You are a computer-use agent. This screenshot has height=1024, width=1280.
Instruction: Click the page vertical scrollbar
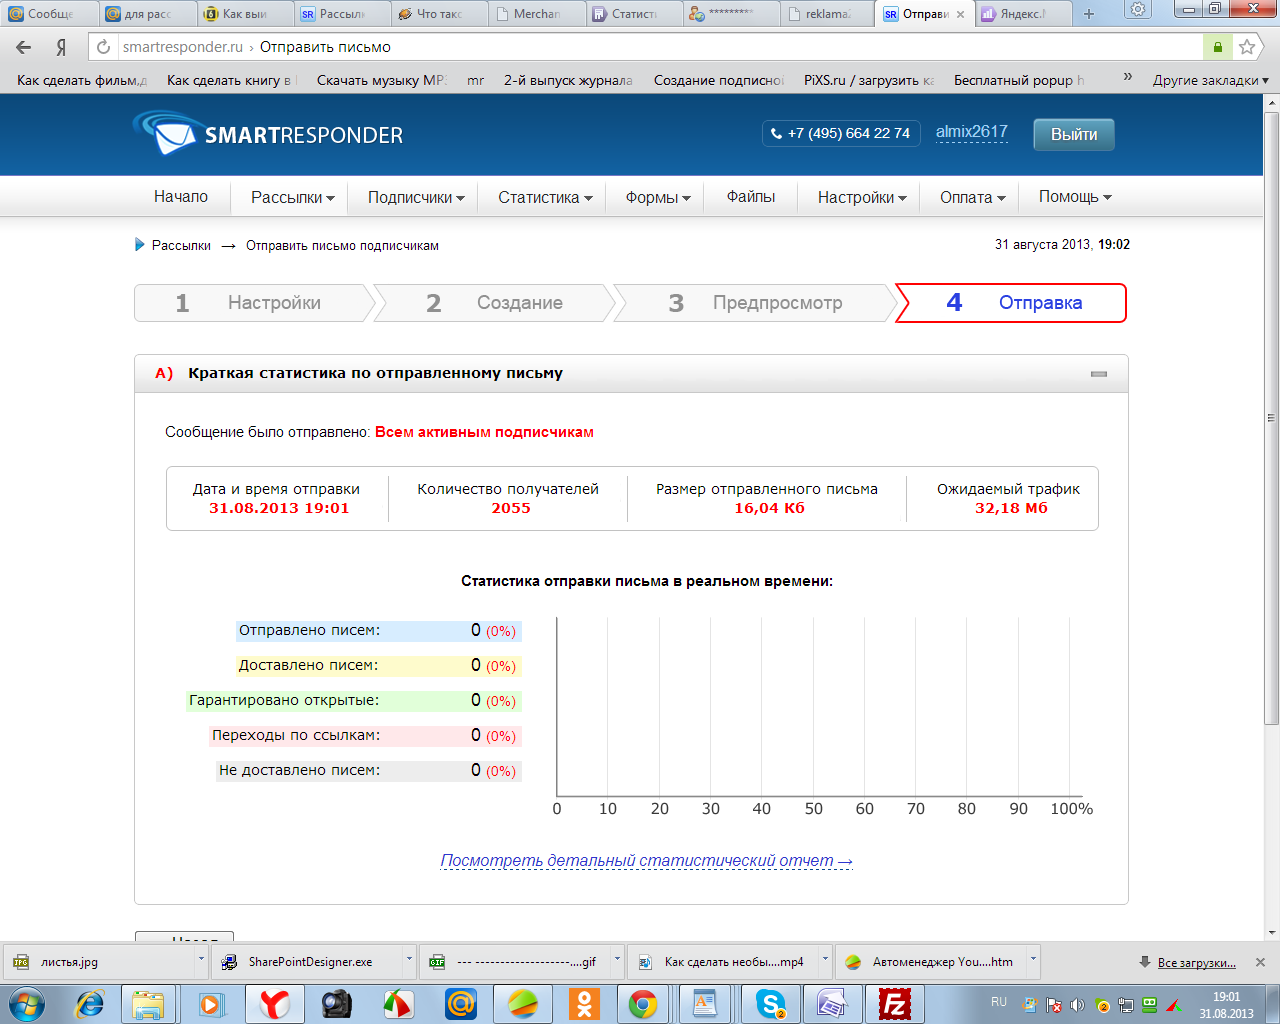[x=1272, y=416]
